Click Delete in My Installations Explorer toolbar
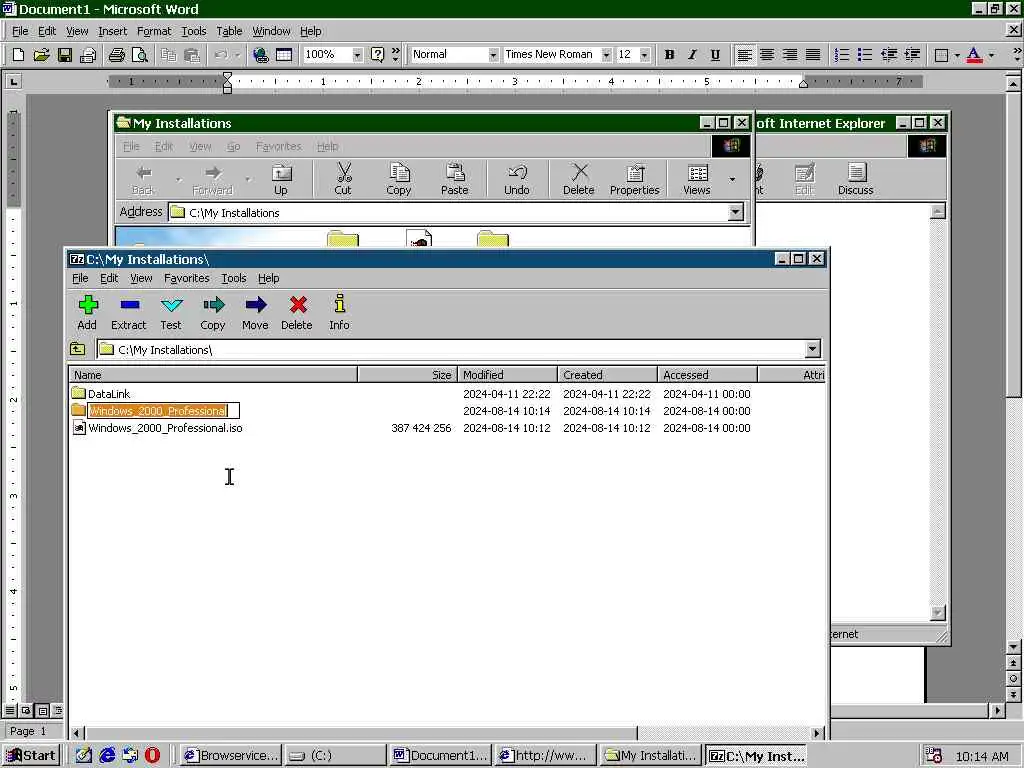Viewport: 1024px width, 768px height. 579,179
